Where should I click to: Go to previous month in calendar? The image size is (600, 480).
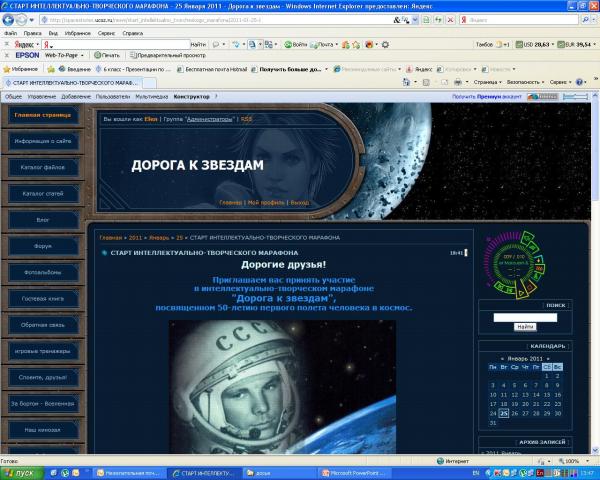click(x=502, y=359)
